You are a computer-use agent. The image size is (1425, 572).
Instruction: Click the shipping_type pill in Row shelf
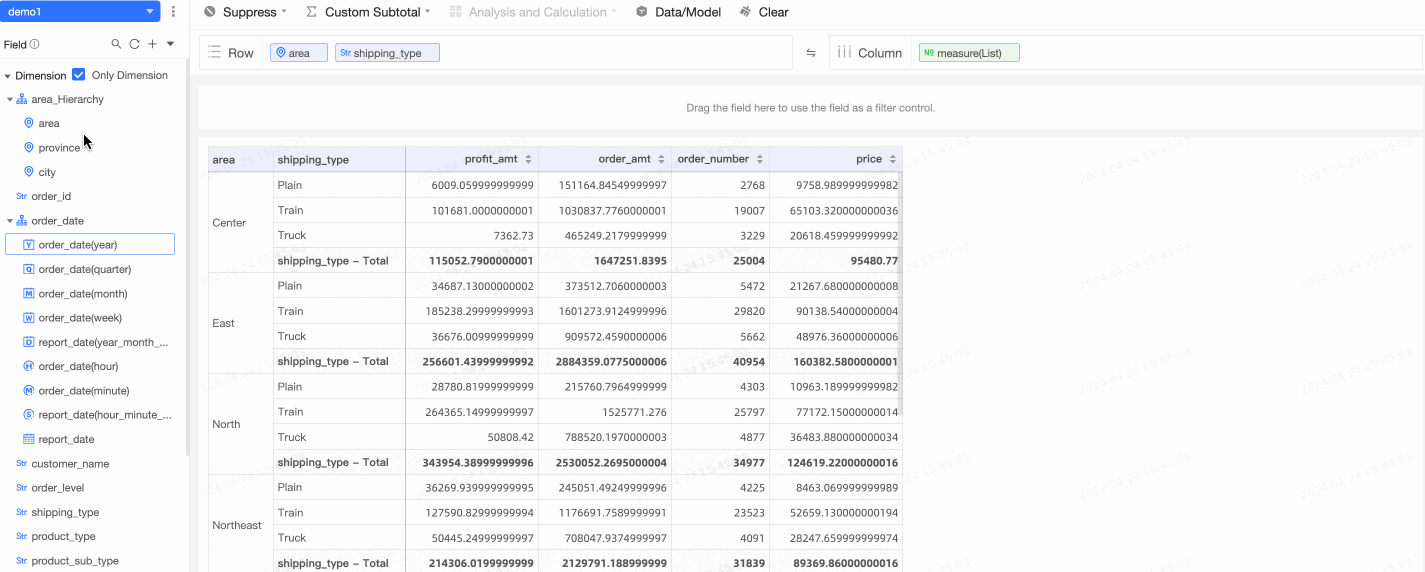(x=387, y=53)
